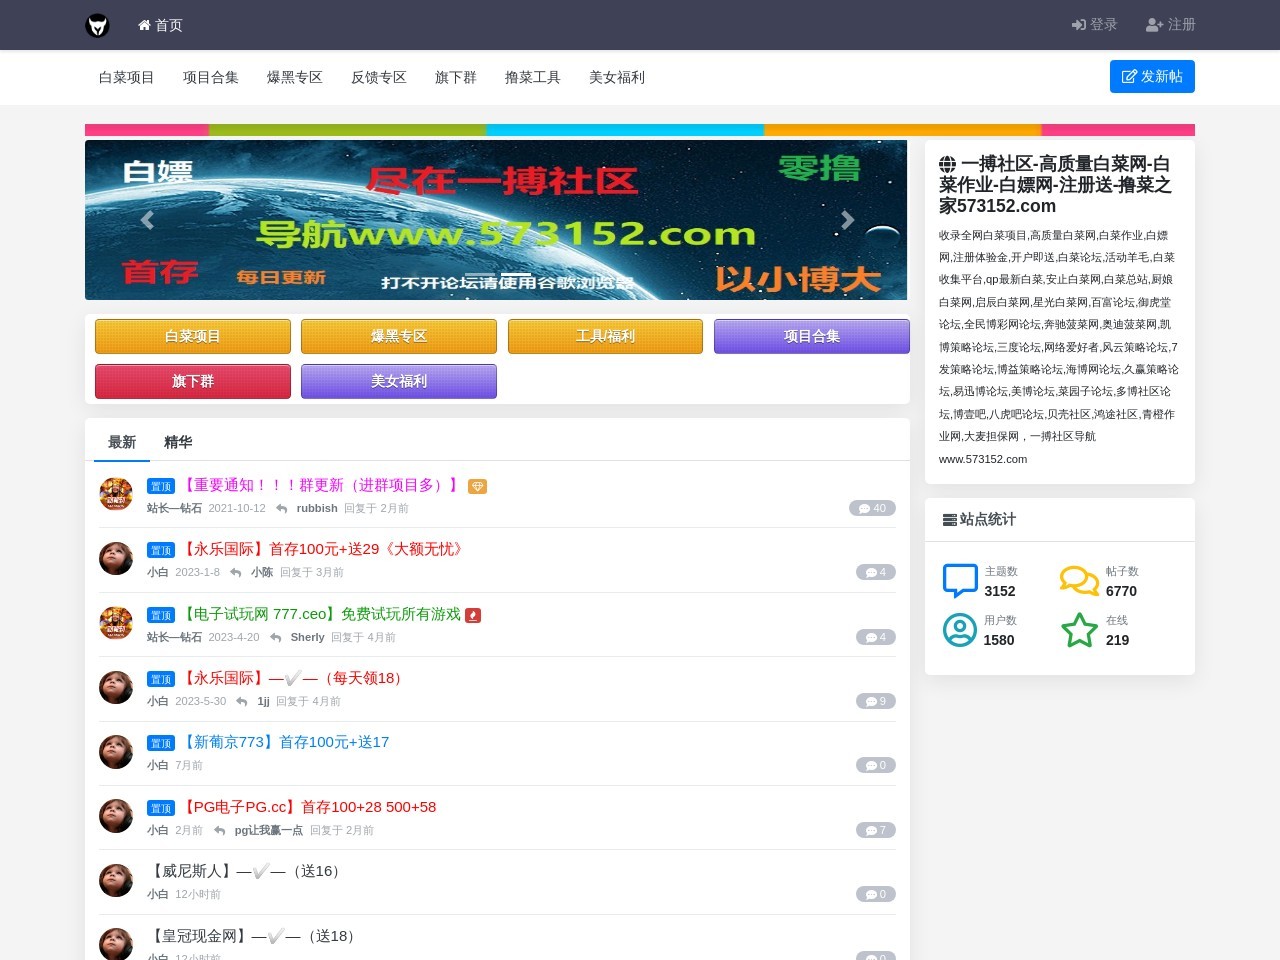Click the 注册 register link

tap(1171, 24)
